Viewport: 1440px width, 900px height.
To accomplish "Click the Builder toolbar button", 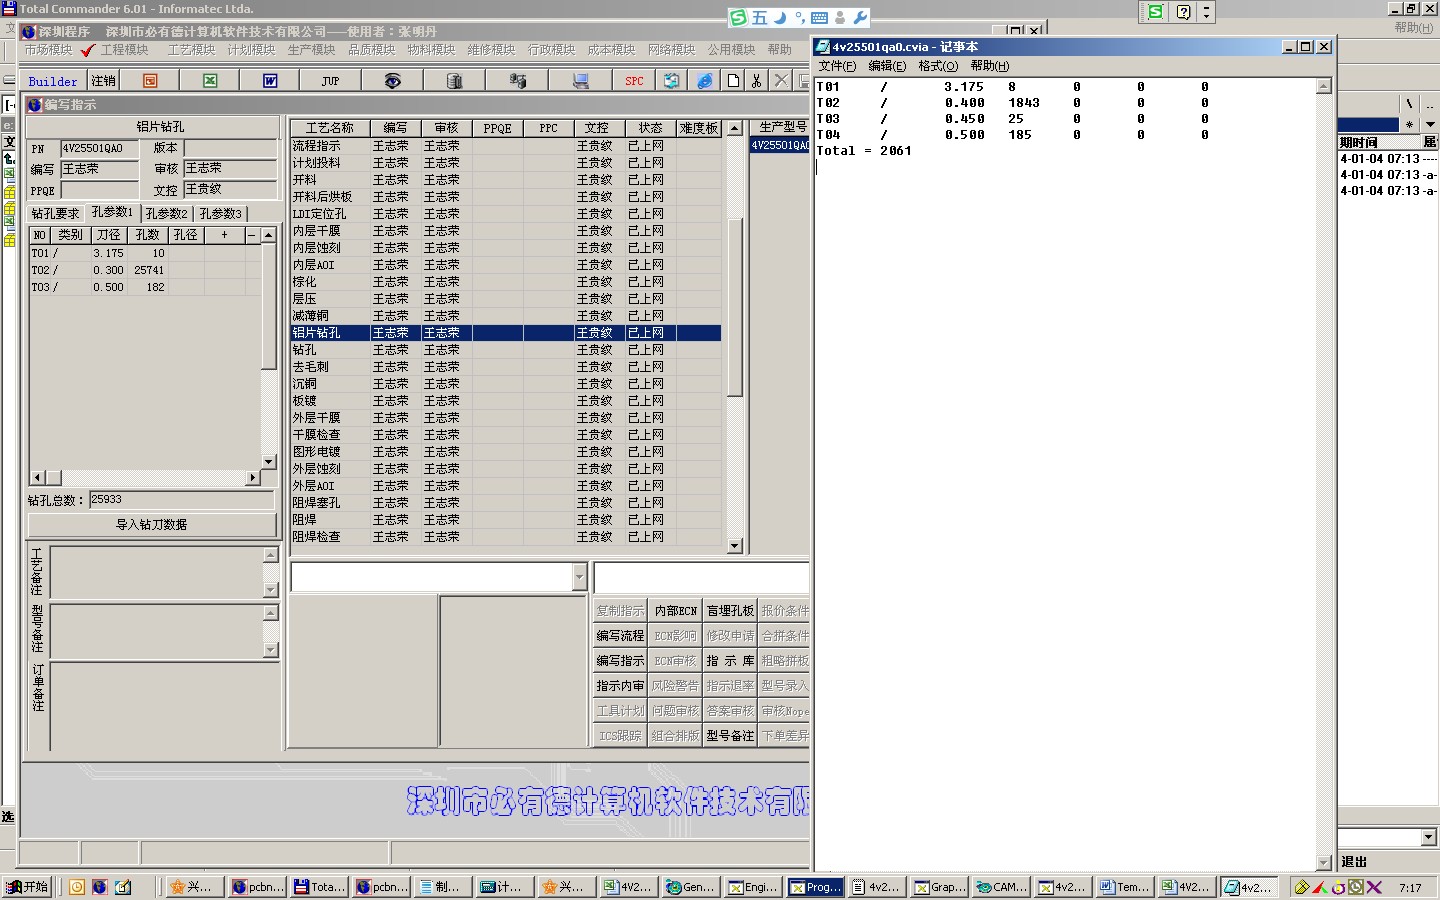I will [52, 81].
